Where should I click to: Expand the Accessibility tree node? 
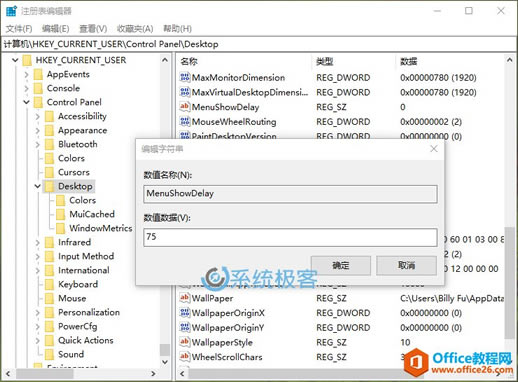pos(37,116)
